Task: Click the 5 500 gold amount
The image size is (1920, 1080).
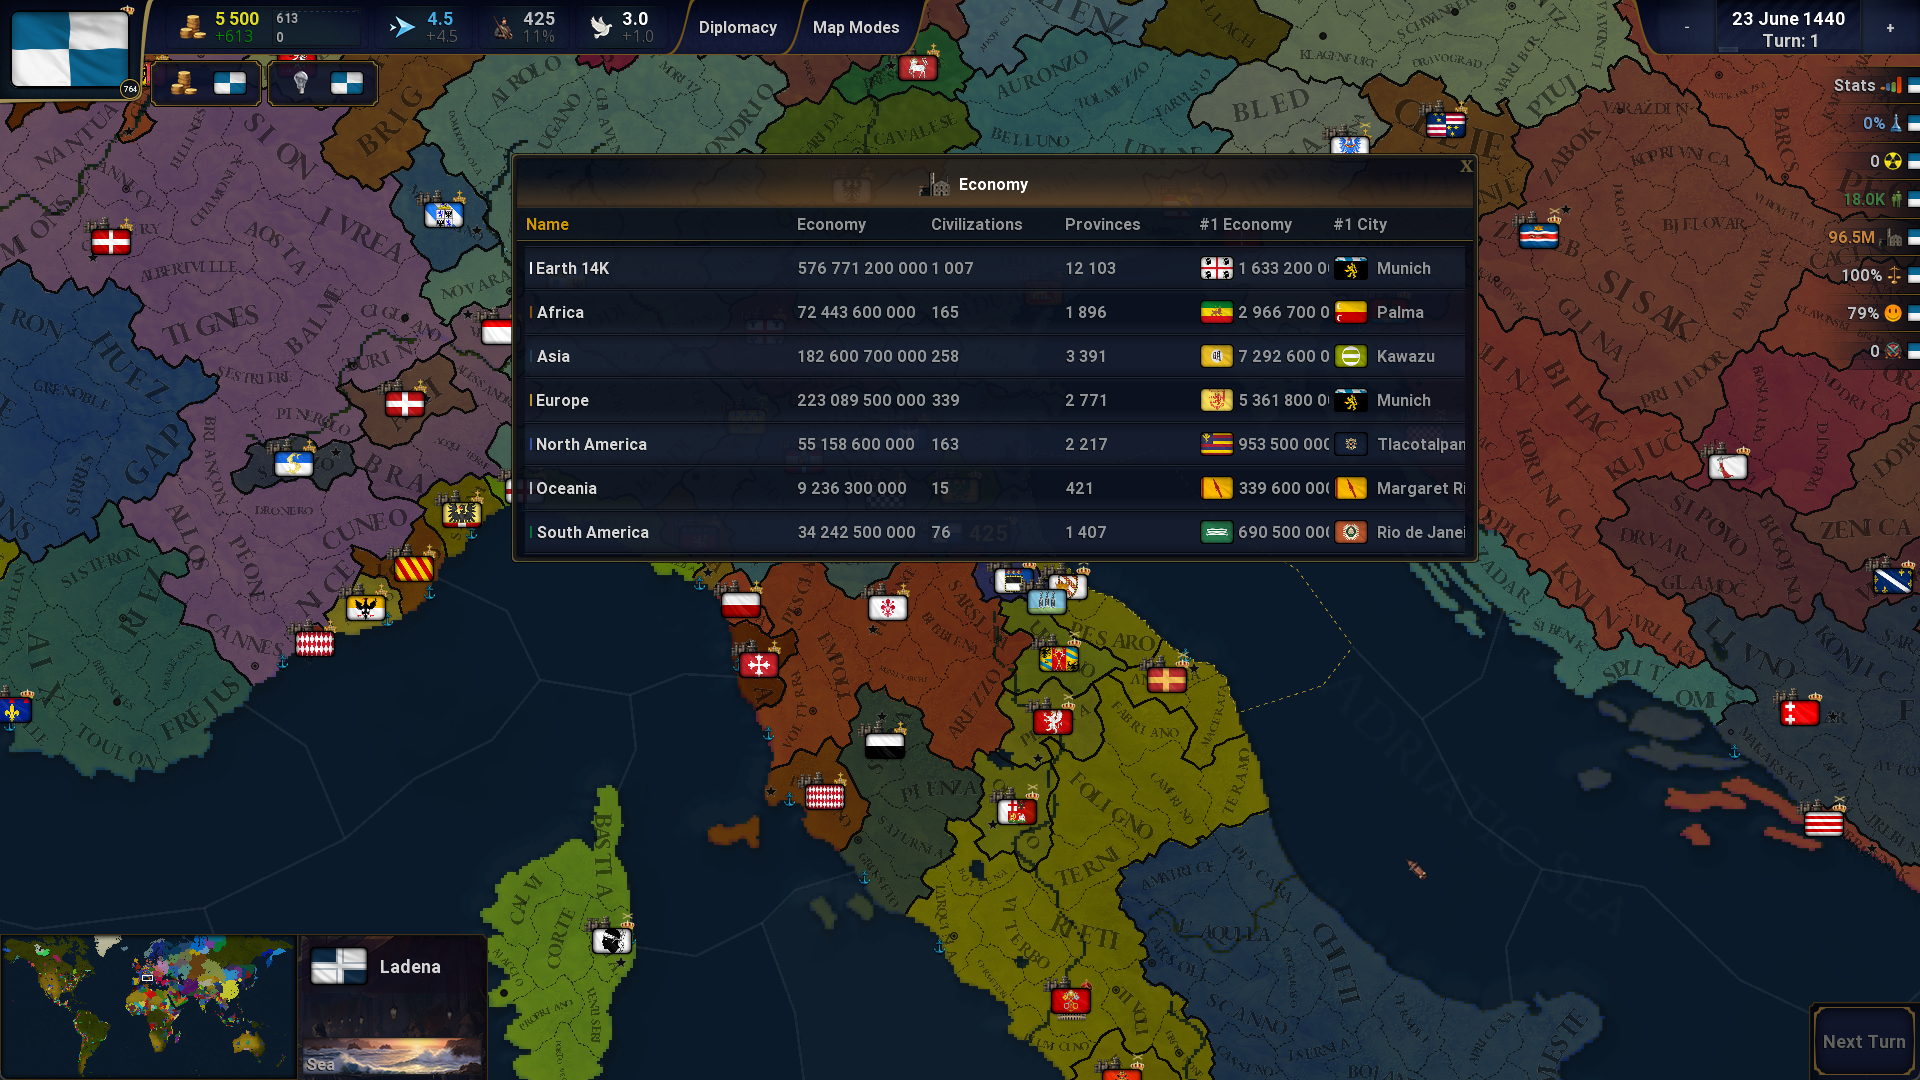Action: click(x=237, y=19)
